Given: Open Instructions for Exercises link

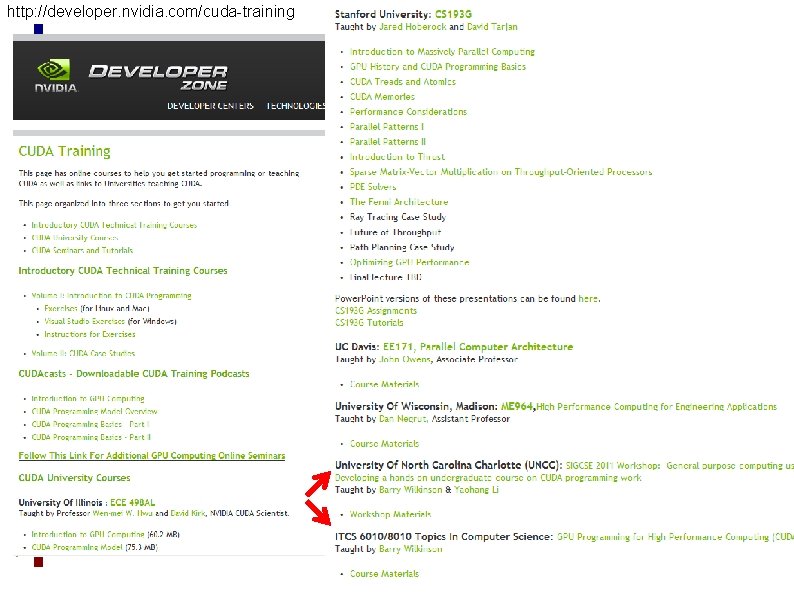Looking at the screenshot, I should 90,334.
